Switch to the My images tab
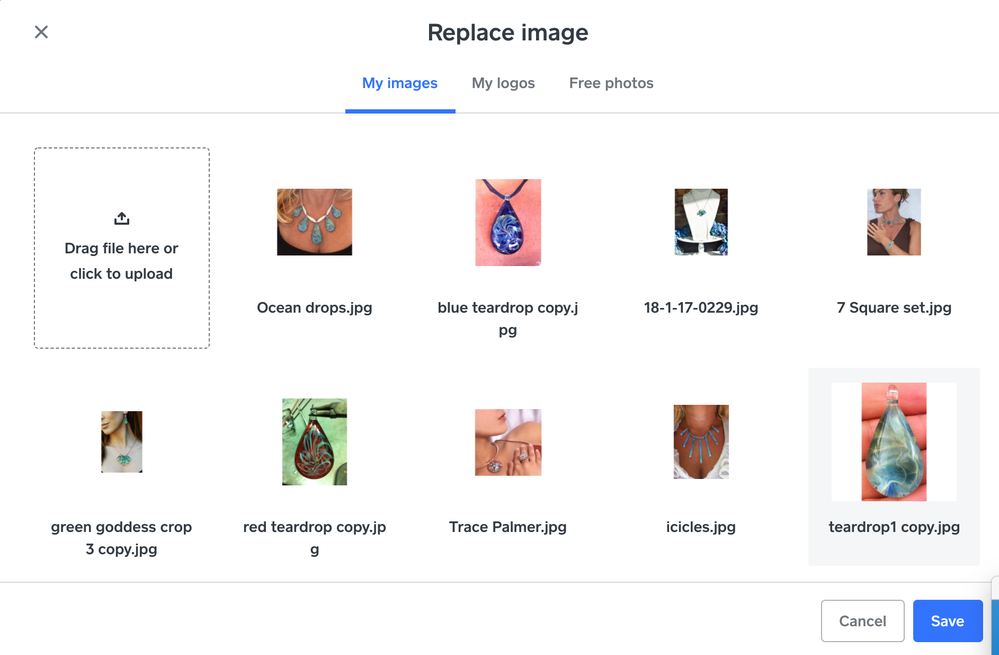The width and height of the screenshot is (999, 655). 399,83
